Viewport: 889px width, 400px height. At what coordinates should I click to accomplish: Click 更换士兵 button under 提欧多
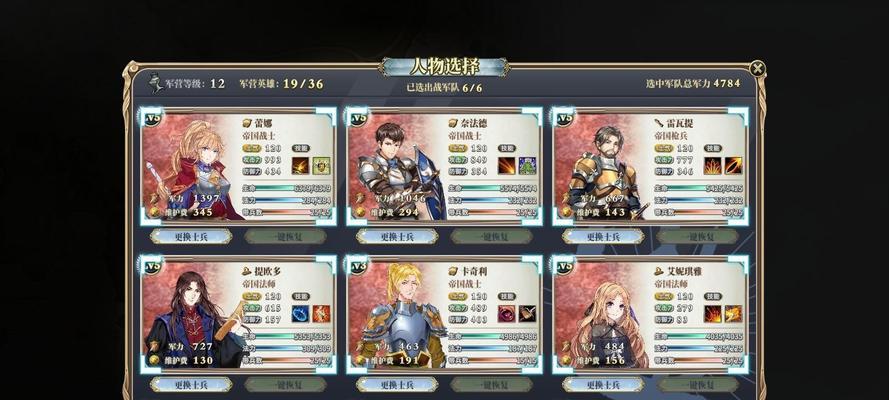191,385
